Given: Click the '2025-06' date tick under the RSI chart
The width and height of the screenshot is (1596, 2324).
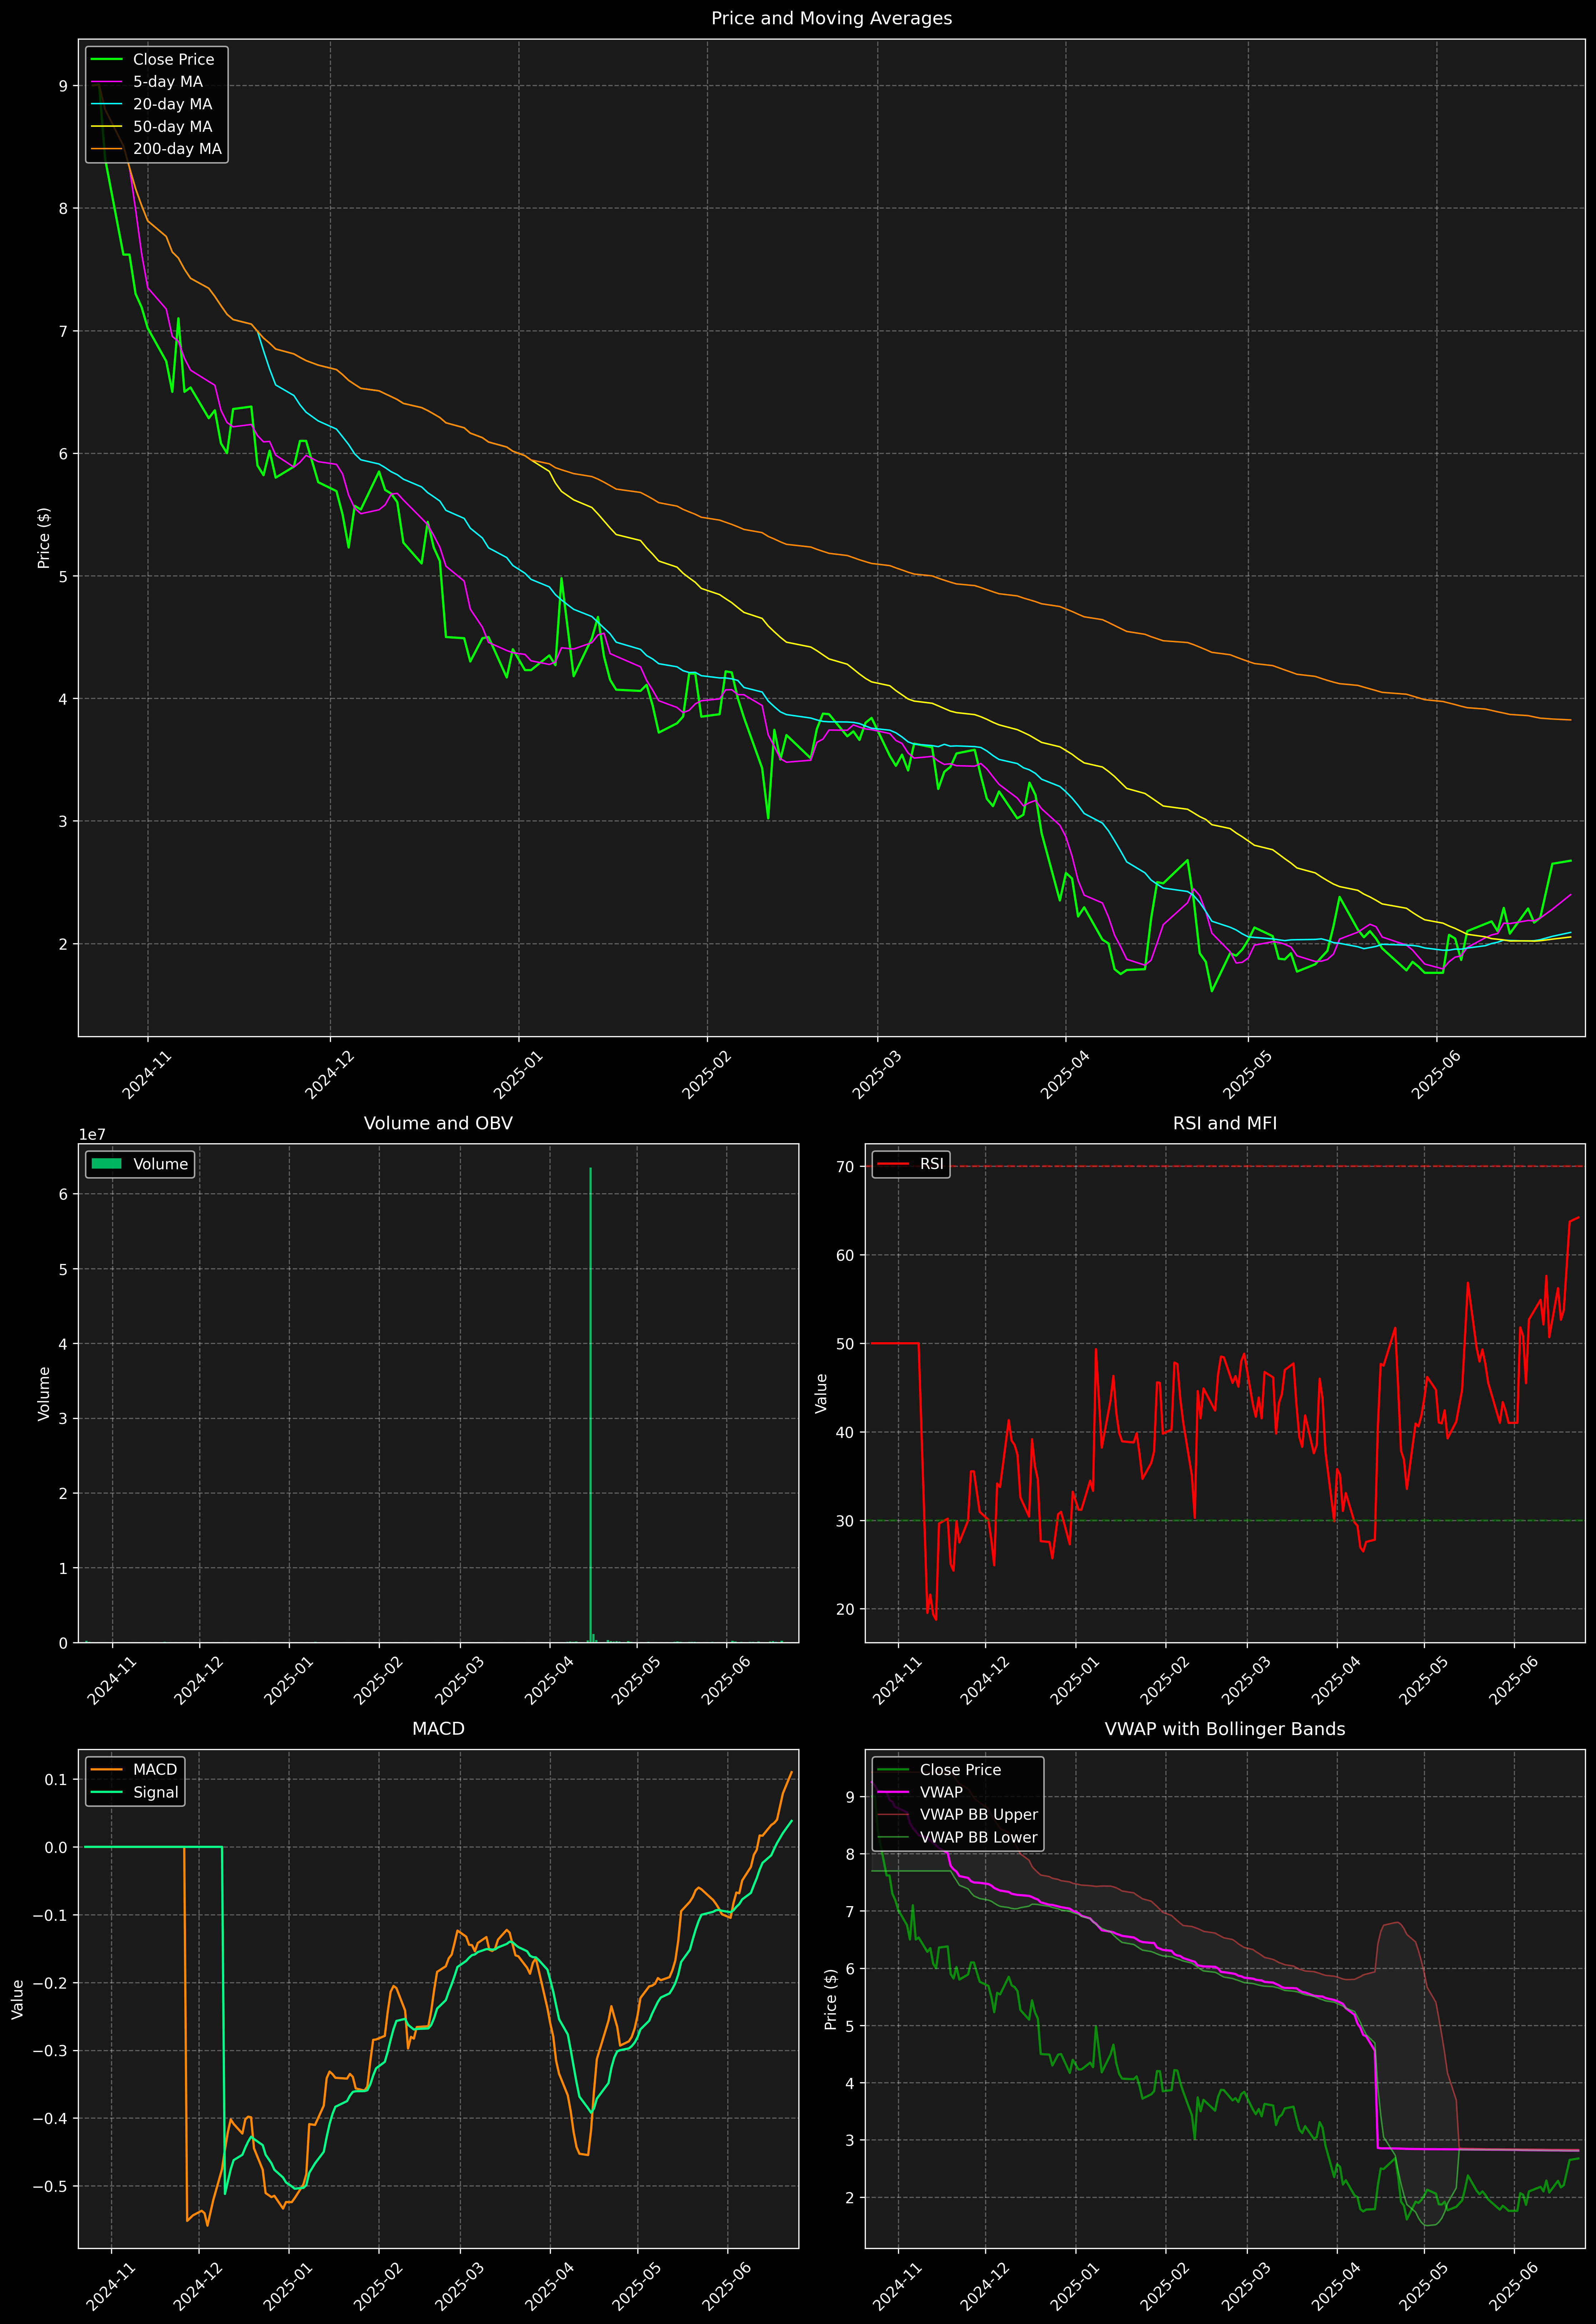Looking at the screenshot, I should [x=1513, y=1681].
